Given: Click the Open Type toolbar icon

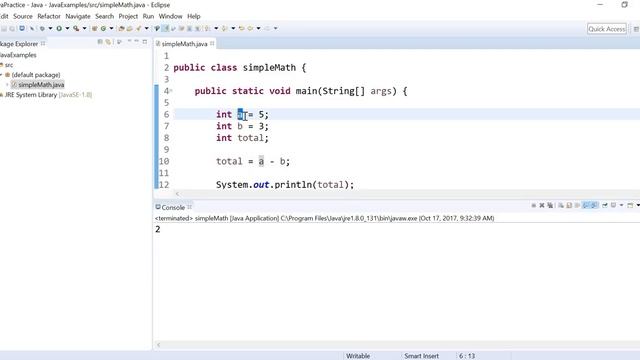Looking at the screenshot, I should click(121, 29).
